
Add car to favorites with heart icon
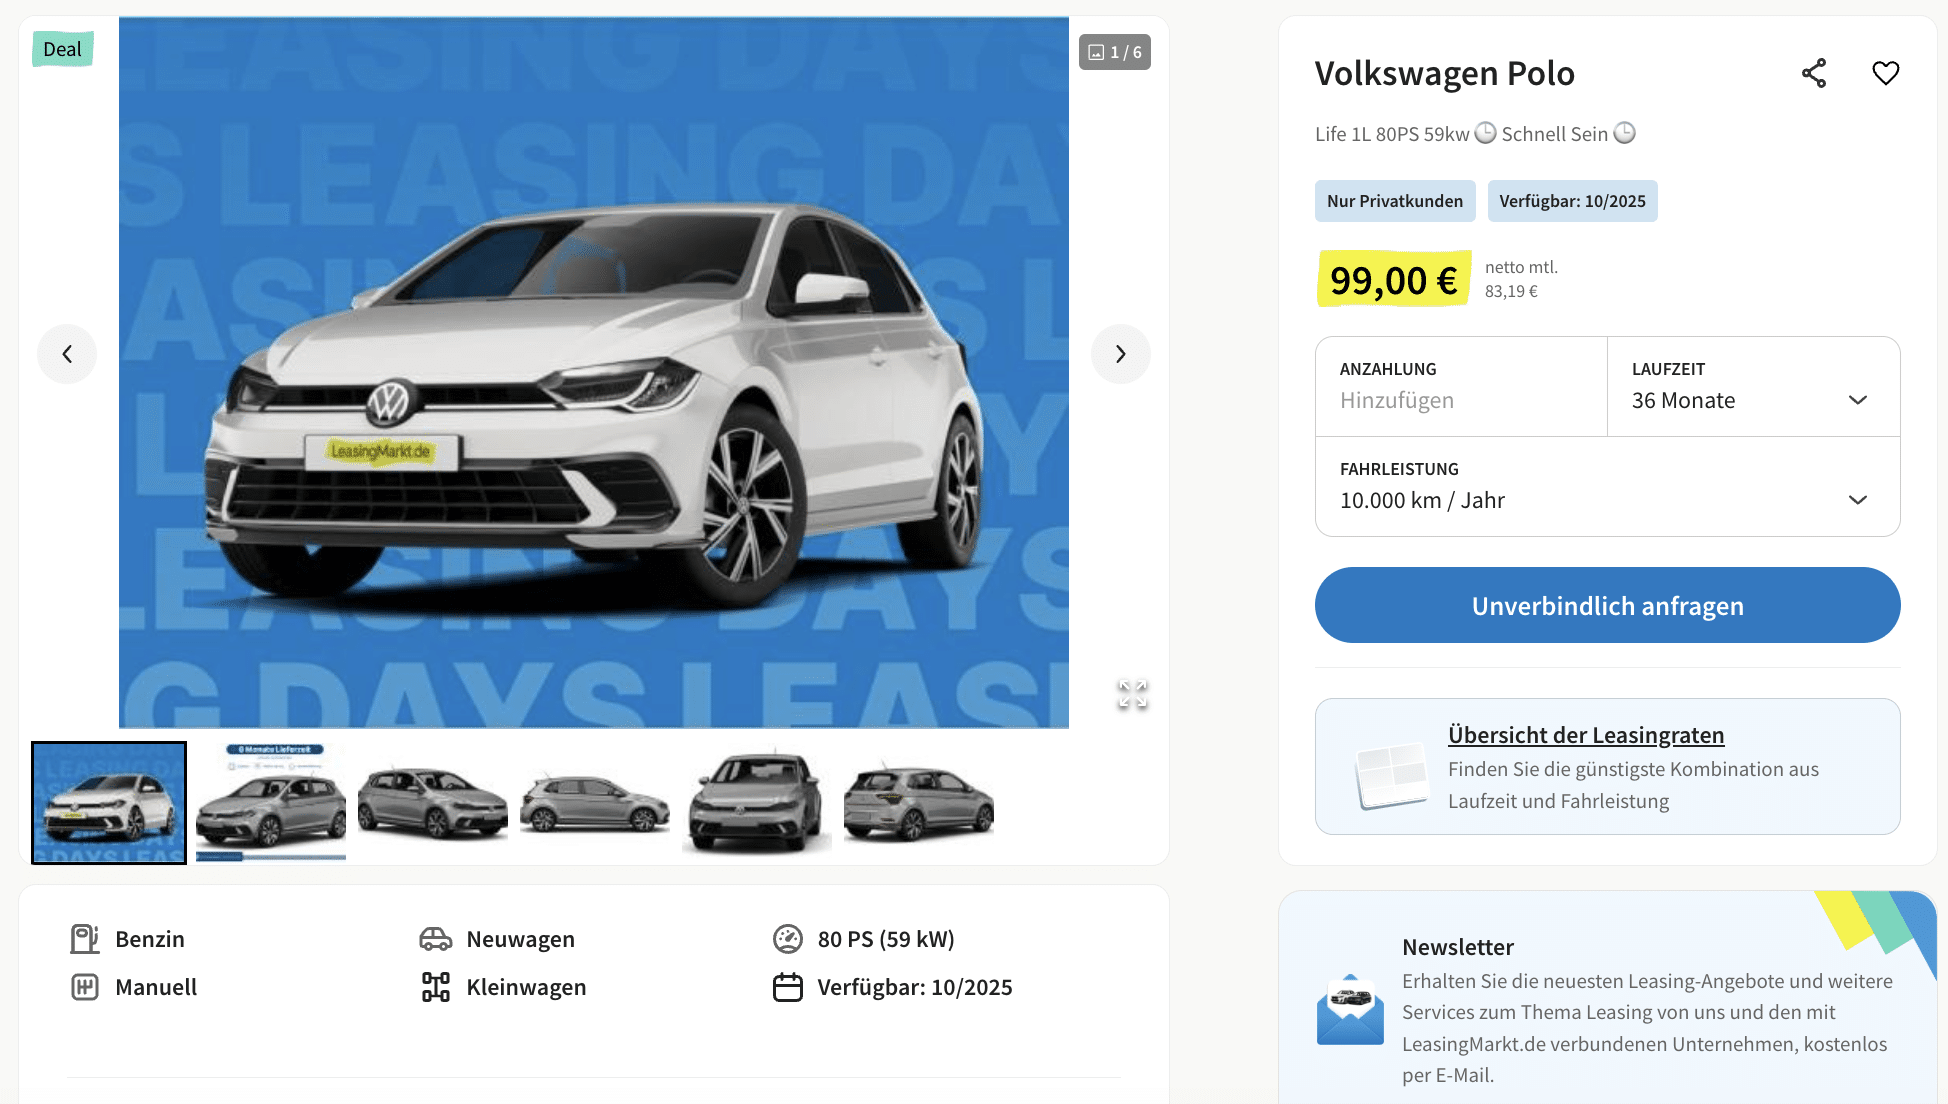1885,73
